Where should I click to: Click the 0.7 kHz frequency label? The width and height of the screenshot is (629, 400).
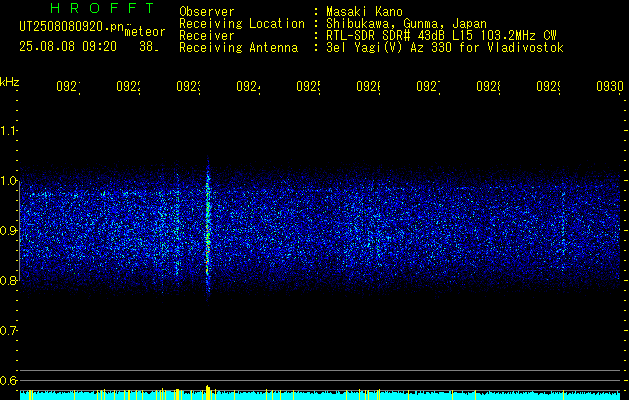tap(9, 331)
